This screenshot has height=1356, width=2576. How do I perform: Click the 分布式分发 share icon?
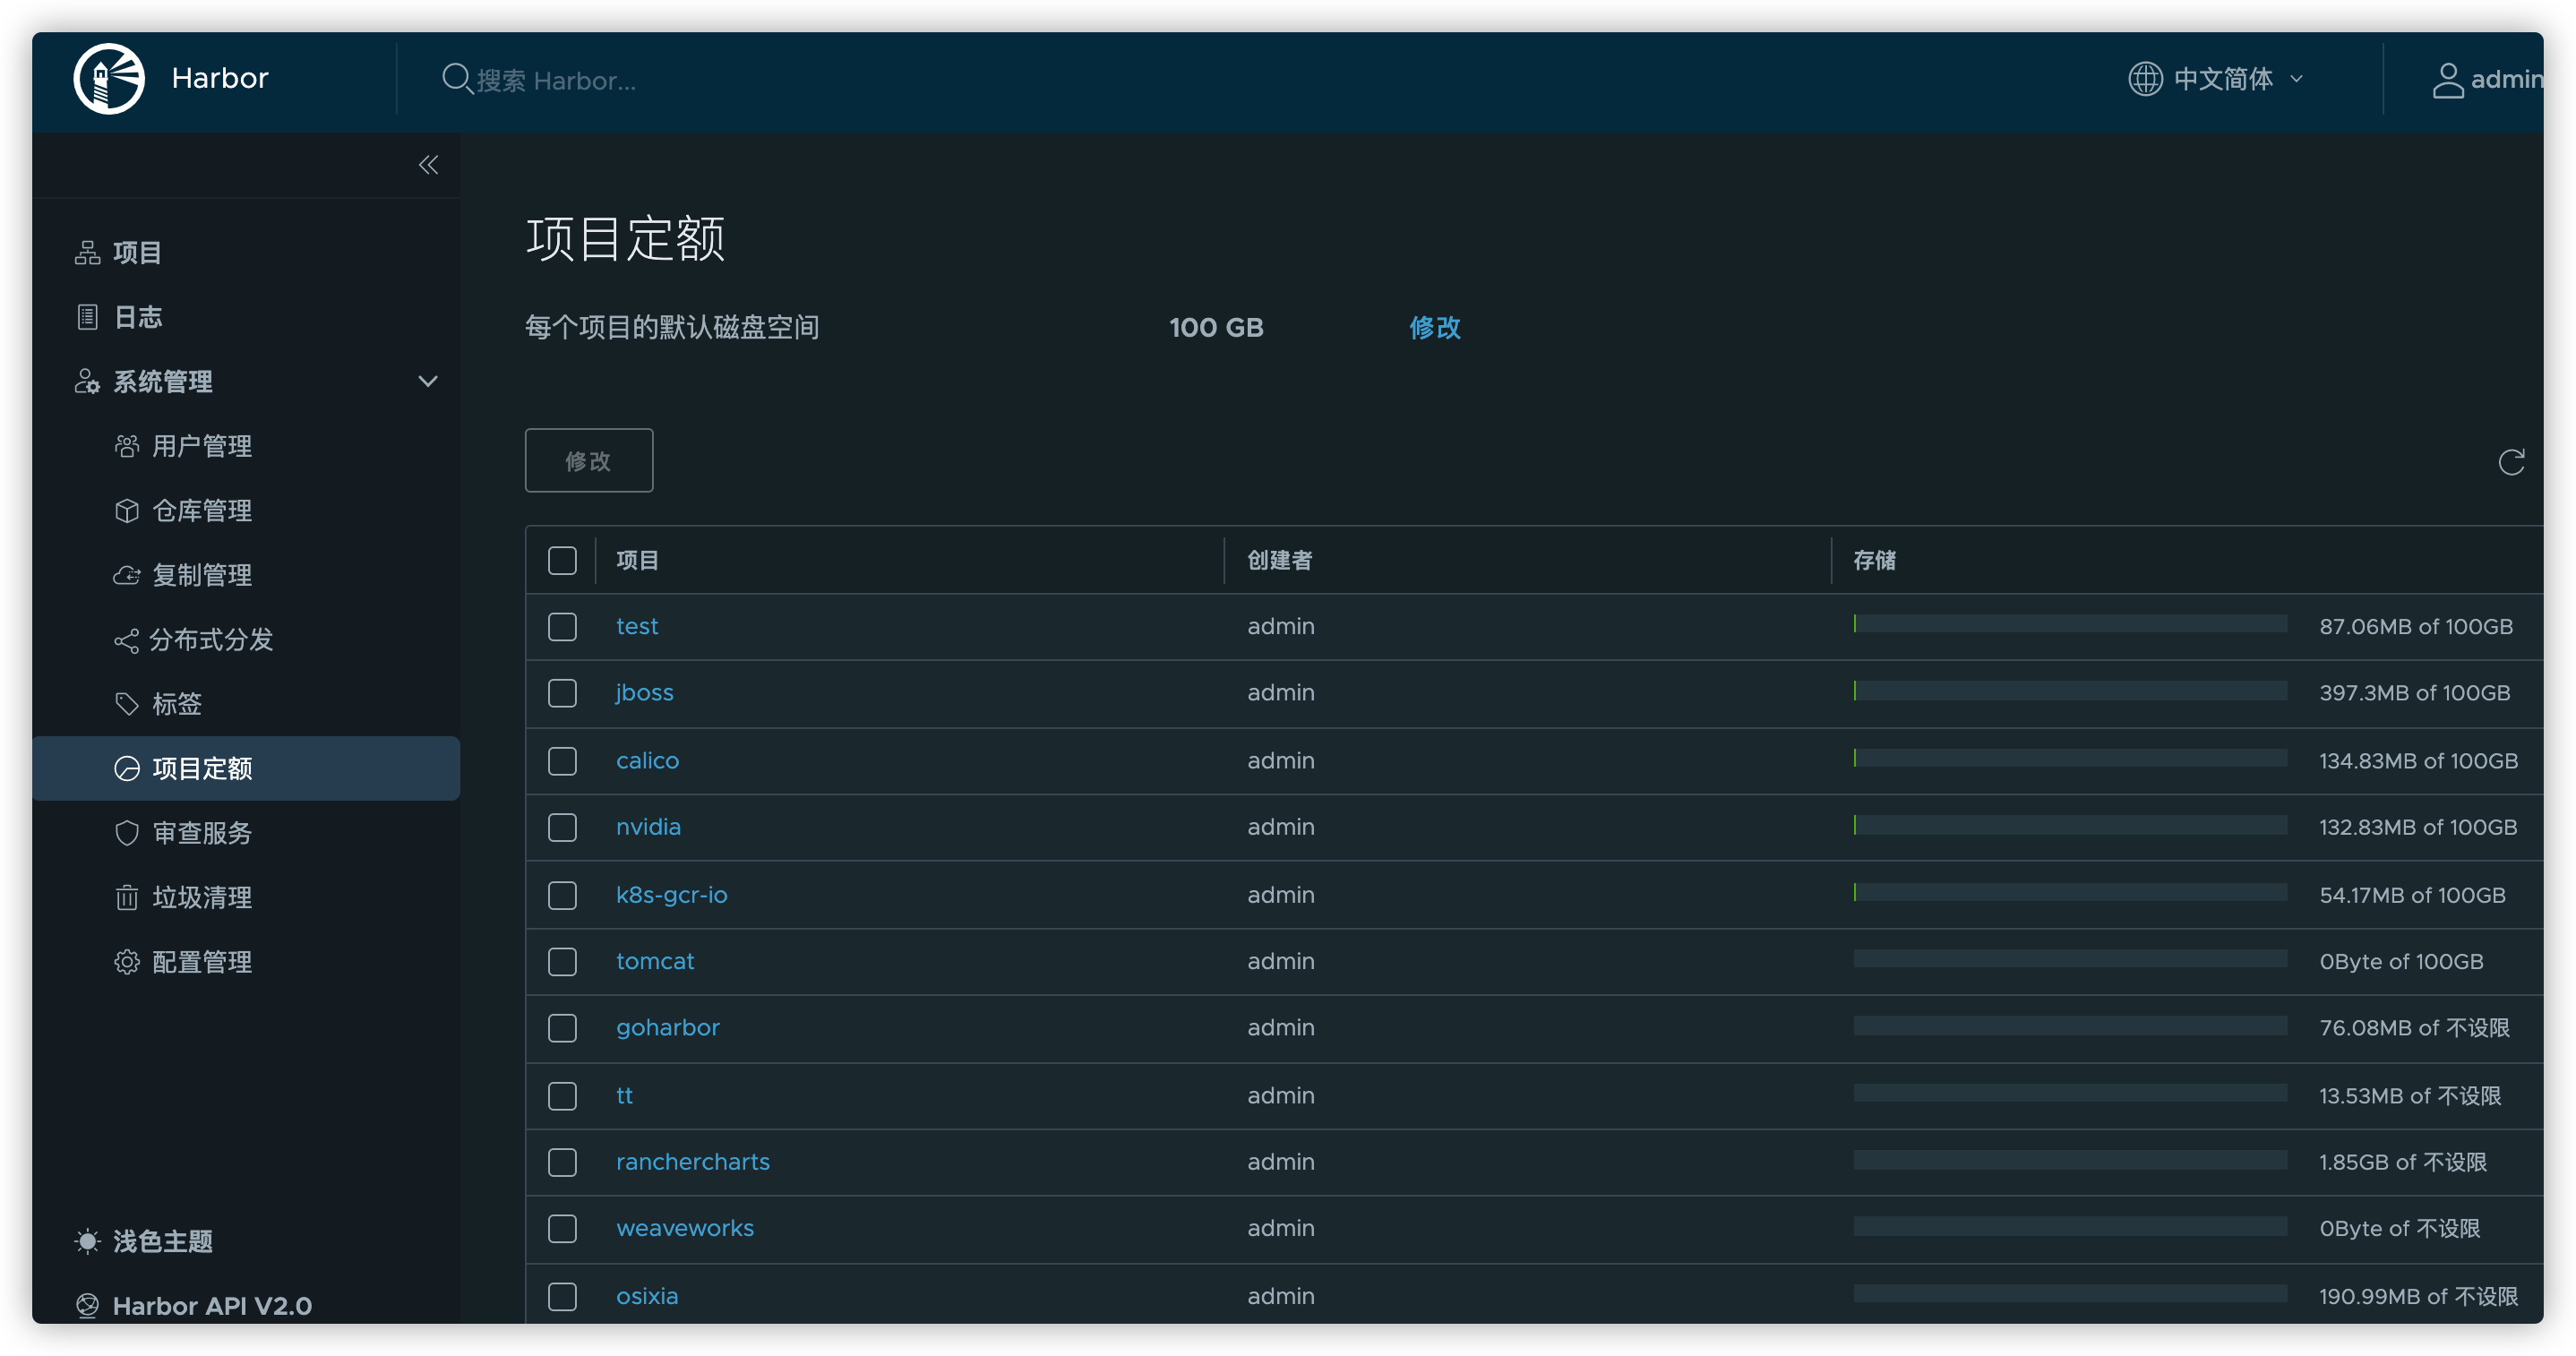point(127,640)
